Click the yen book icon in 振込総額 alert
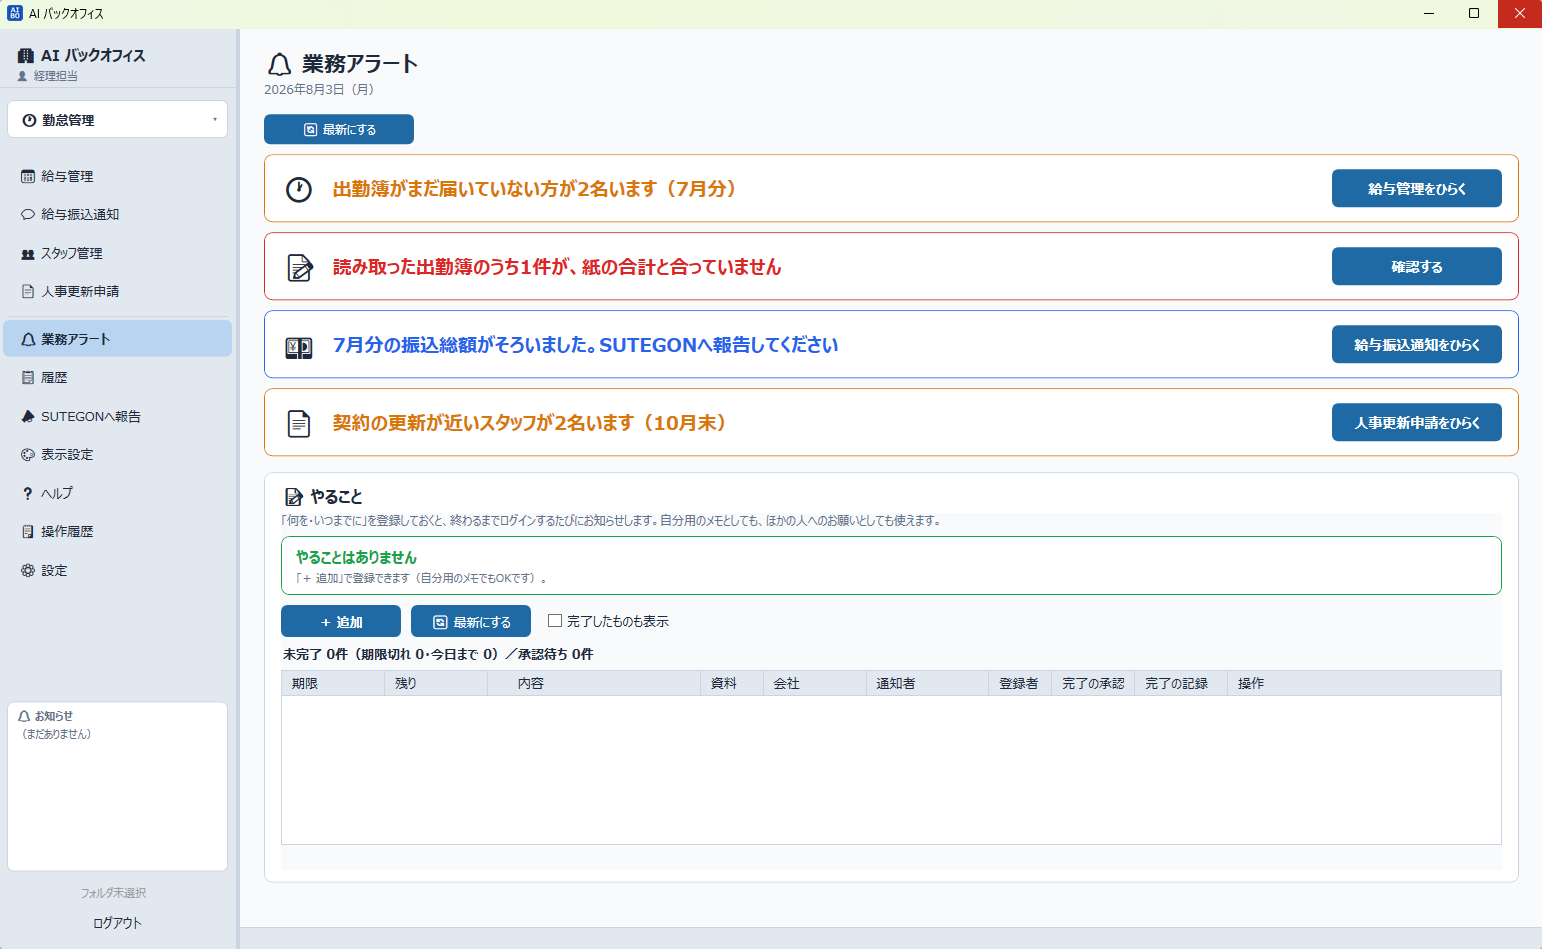Image resolution: width=1542 pixels, height=949 pixels. click(299, 347)
